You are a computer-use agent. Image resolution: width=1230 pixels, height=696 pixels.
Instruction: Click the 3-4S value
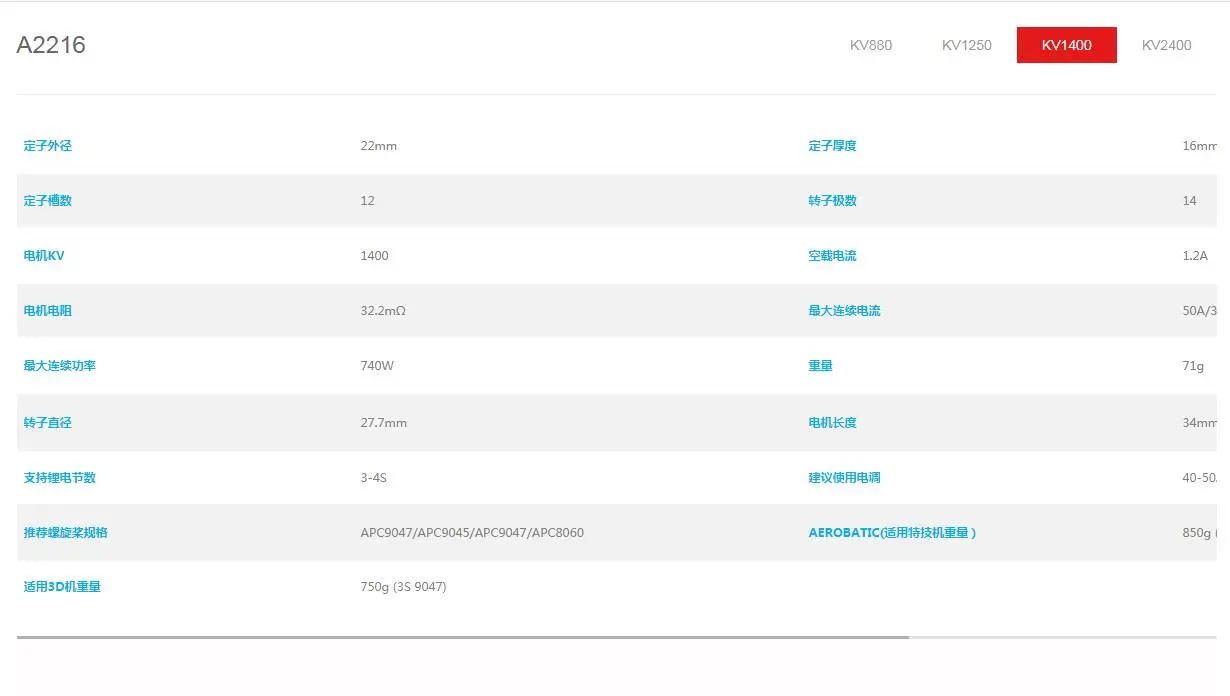tap(374, 478)
